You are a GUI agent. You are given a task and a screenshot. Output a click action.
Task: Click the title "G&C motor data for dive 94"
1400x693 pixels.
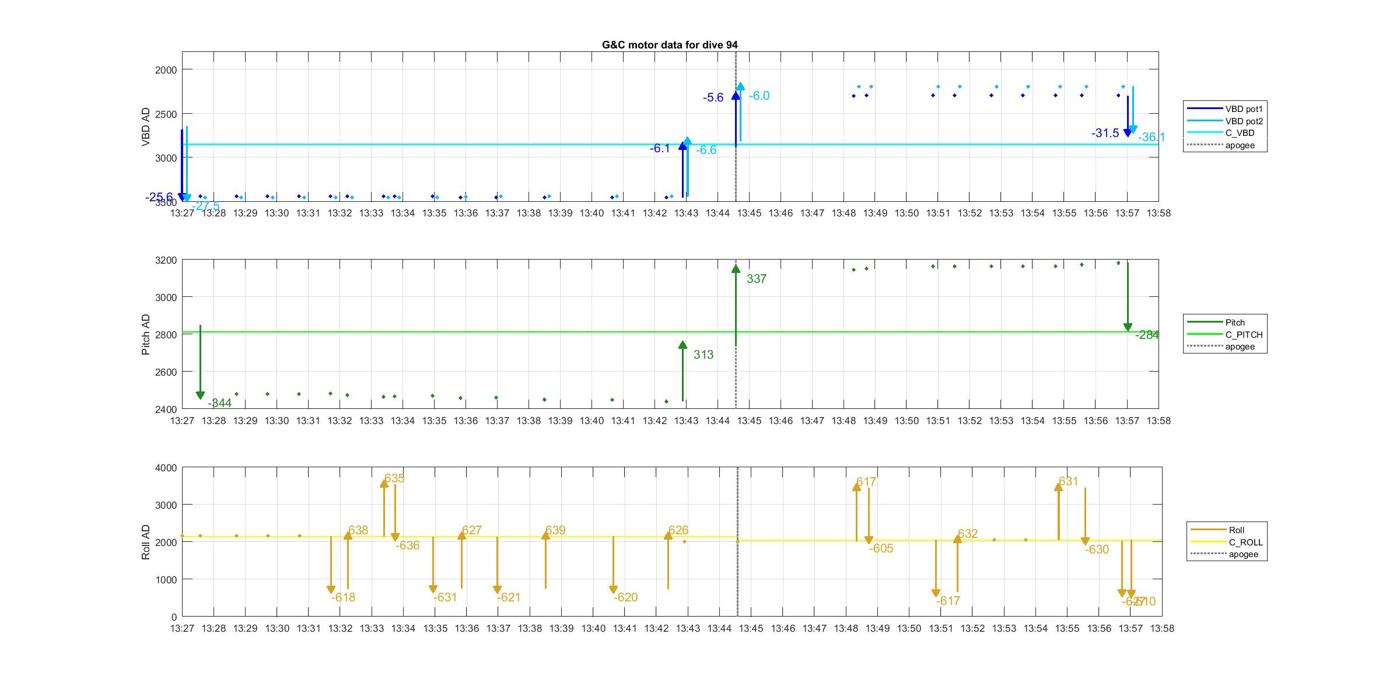669,45
